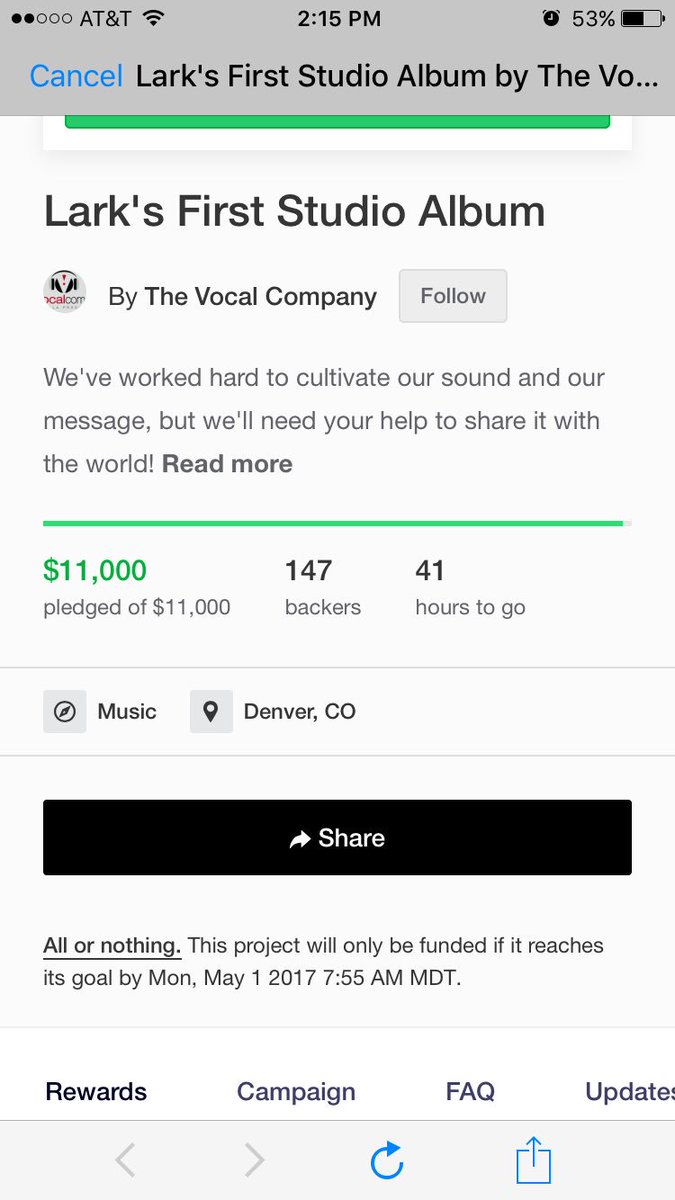Tap the All or nothing link

tap(112, 945)
